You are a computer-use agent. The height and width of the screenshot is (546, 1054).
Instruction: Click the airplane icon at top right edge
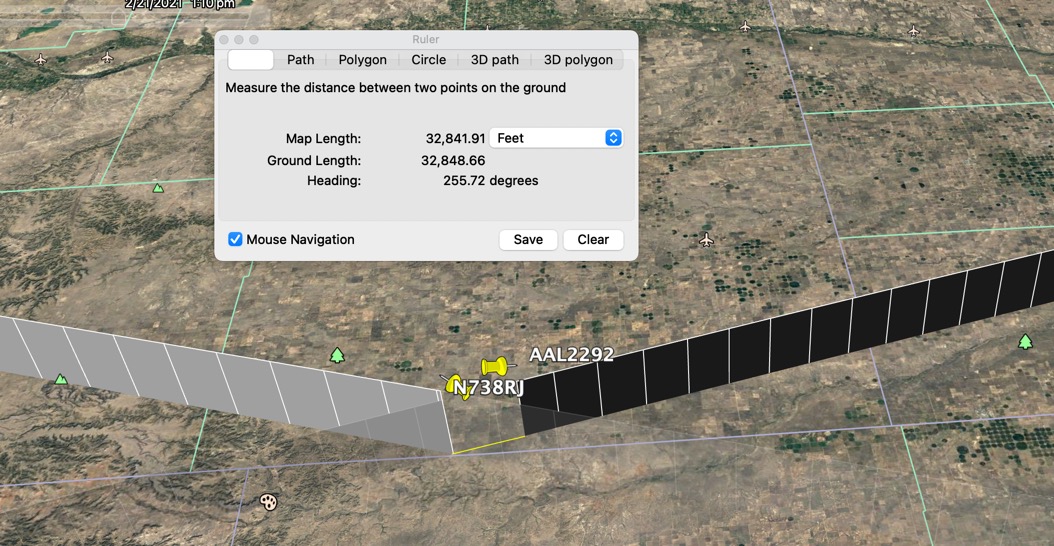click(913, 31)
